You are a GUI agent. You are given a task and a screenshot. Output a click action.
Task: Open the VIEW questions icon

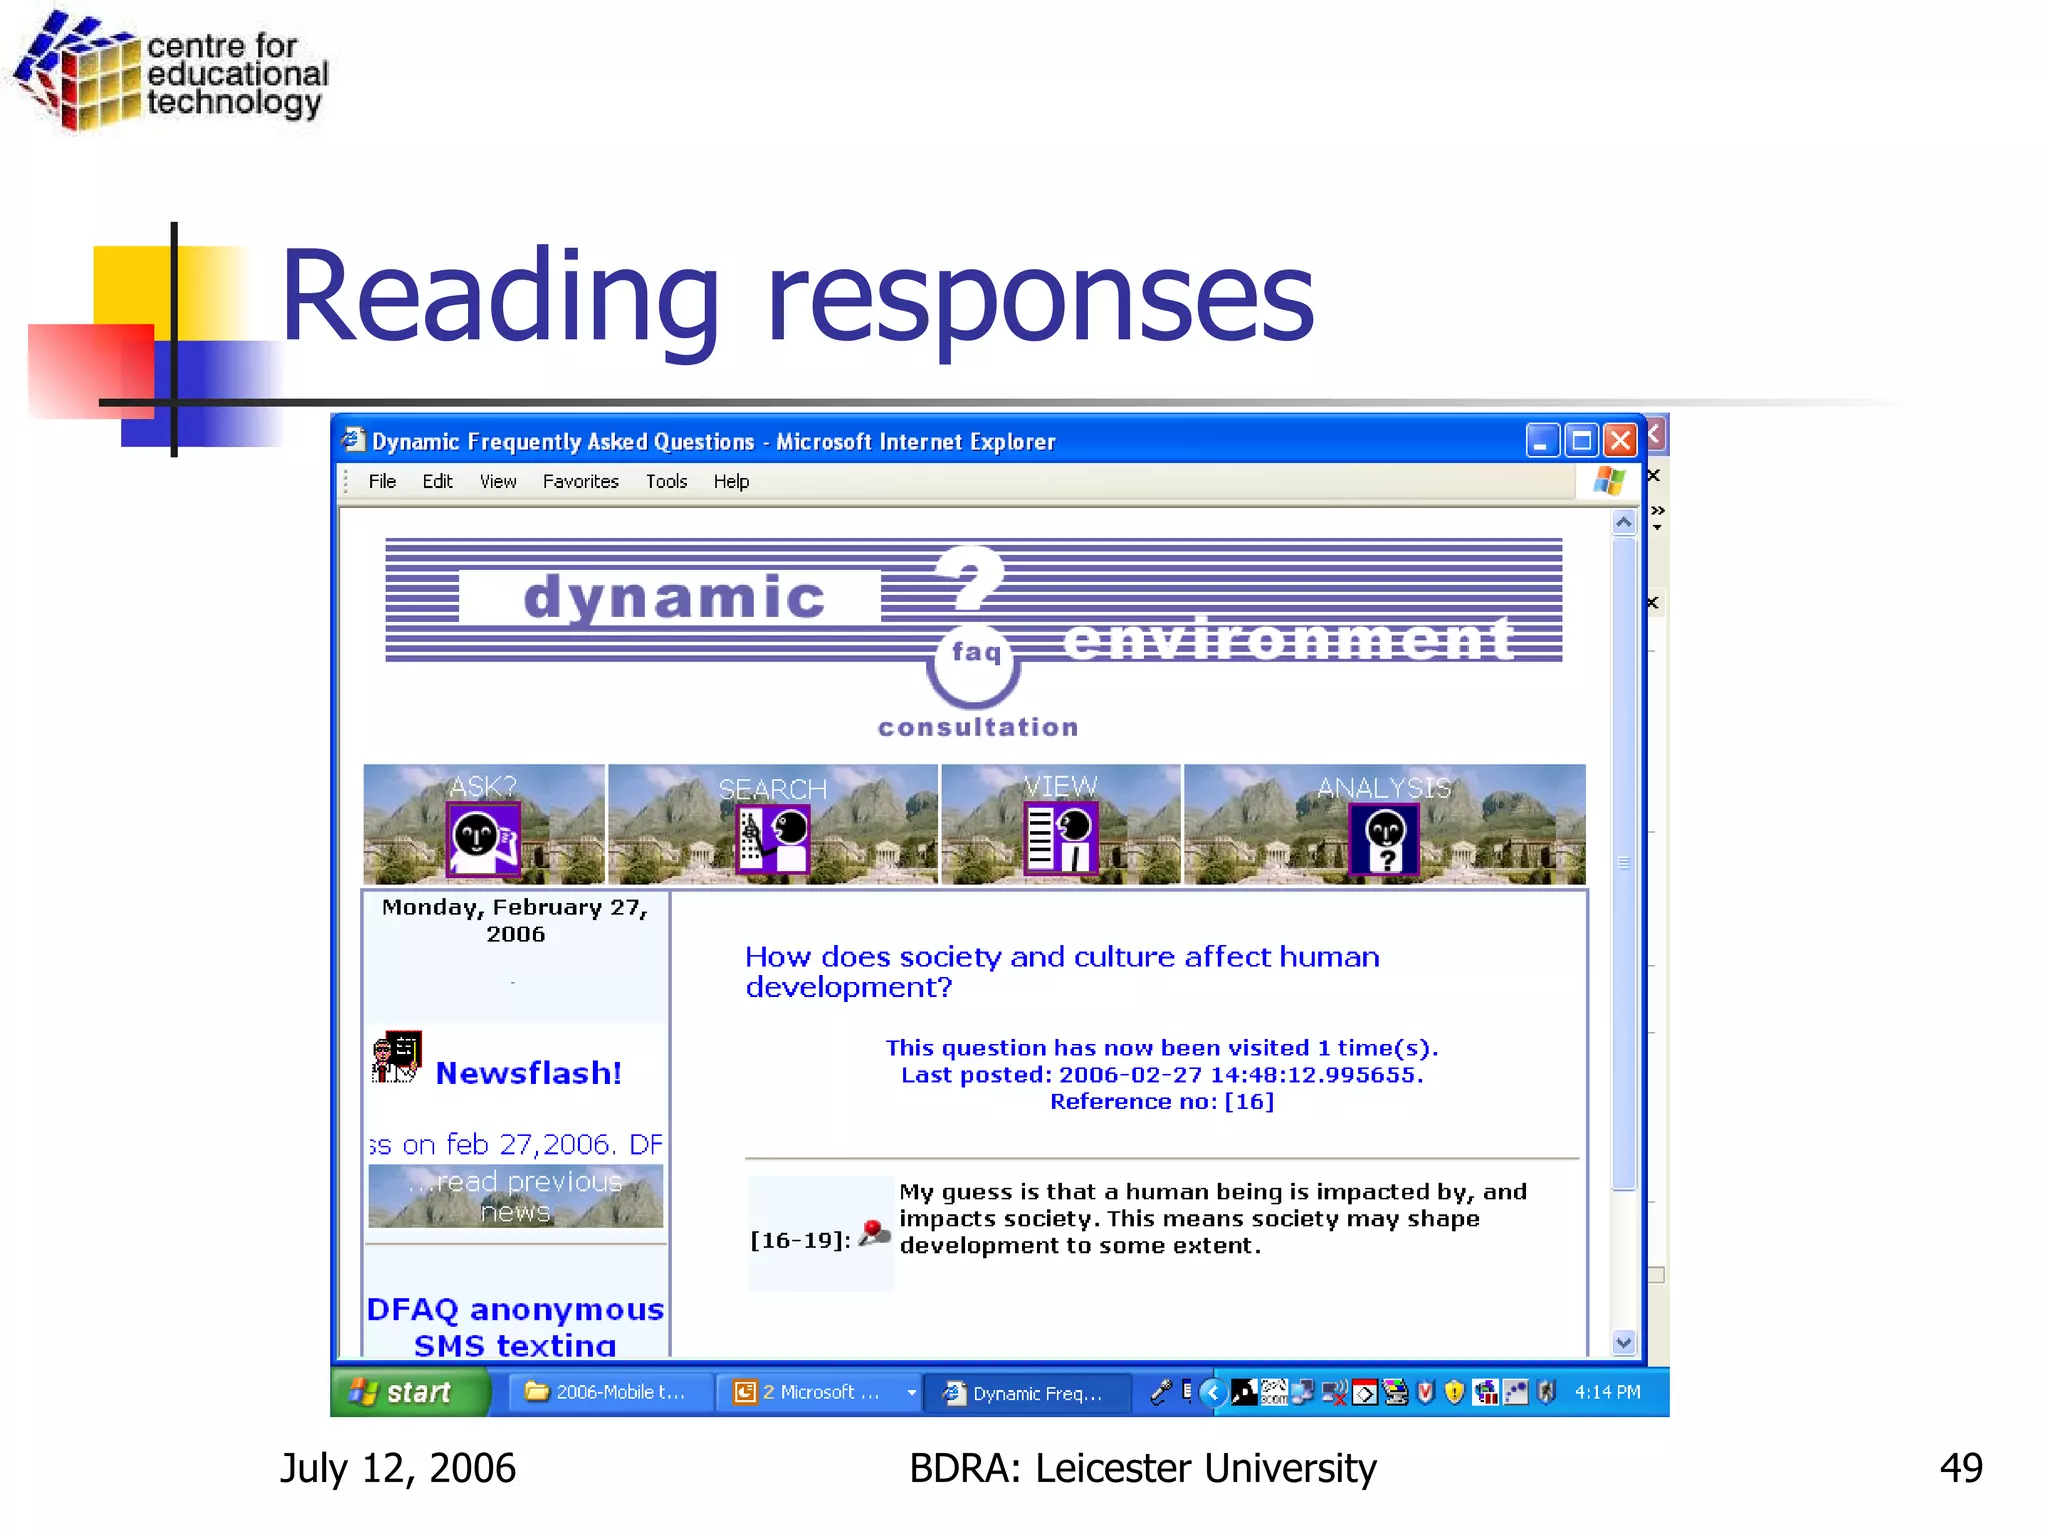pos(1061,839)
